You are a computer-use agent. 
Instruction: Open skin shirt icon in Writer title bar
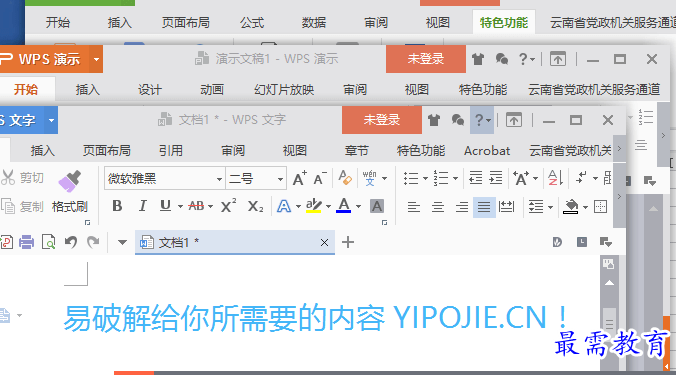pyautogui.click(x=434, y=120)
